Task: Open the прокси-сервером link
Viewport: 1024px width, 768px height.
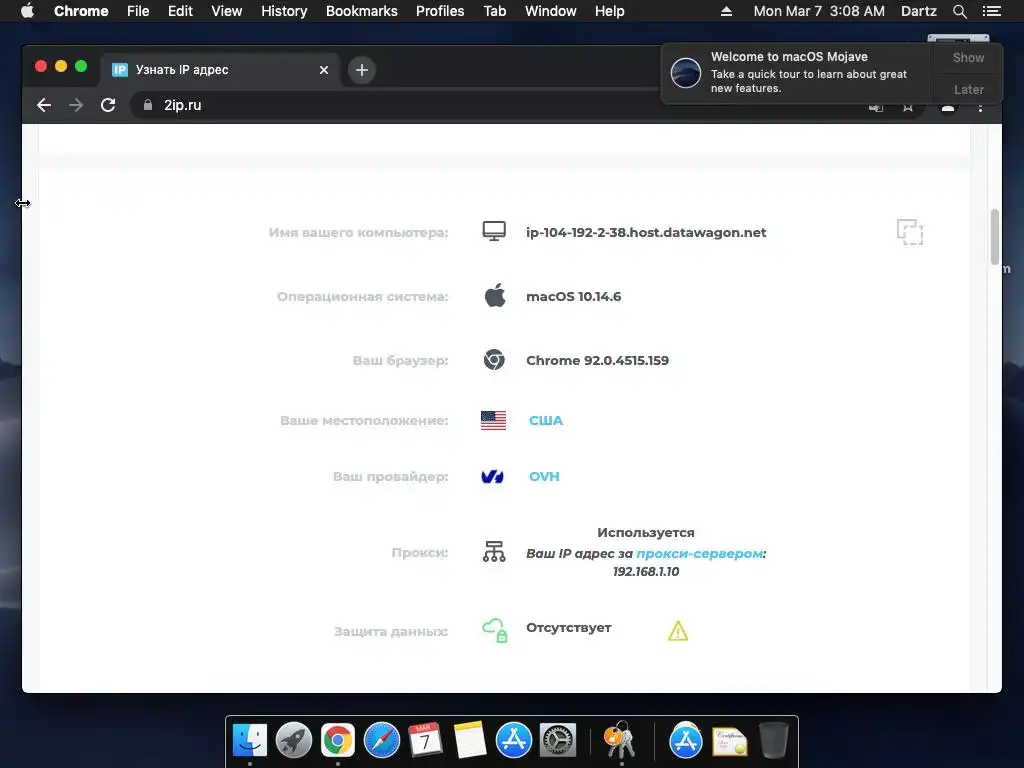Action: [x=699, y=553]
